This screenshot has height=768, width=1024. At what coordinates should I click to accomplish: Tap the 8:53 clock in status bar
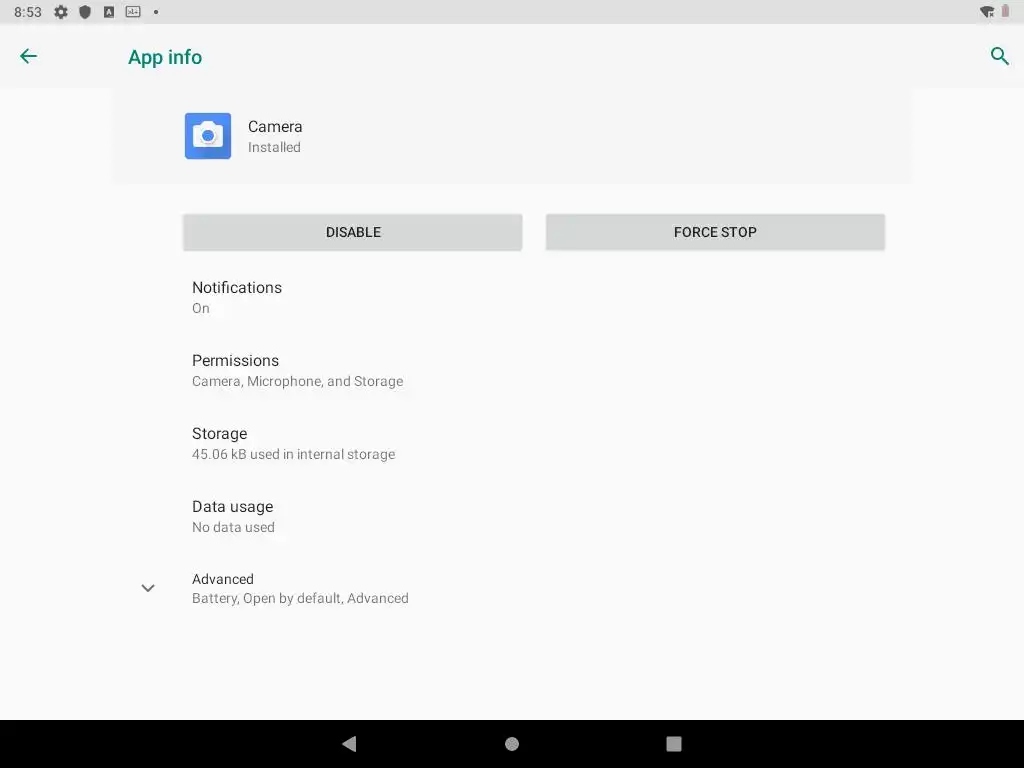point(27,12)
